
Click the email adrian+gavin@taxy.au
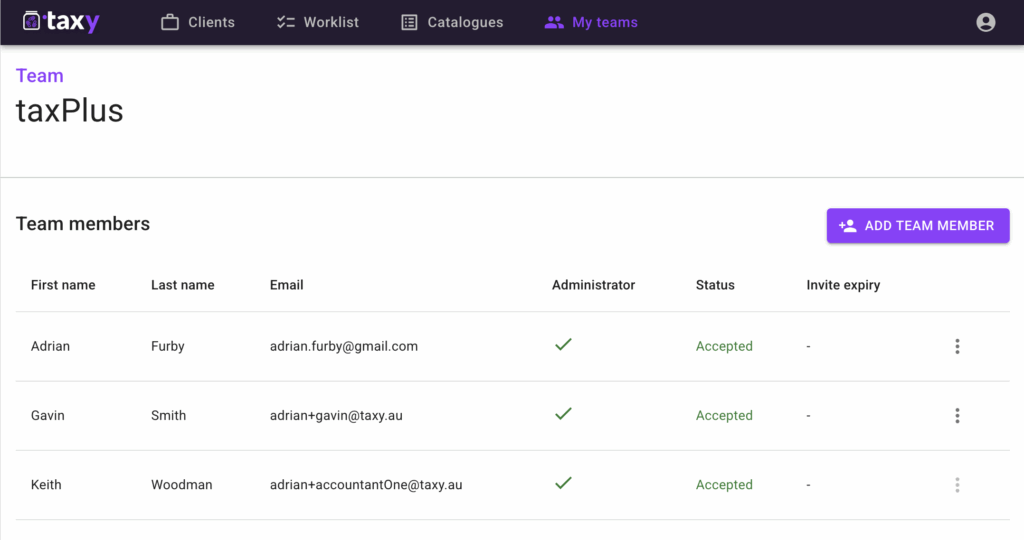tap(336, 415)
